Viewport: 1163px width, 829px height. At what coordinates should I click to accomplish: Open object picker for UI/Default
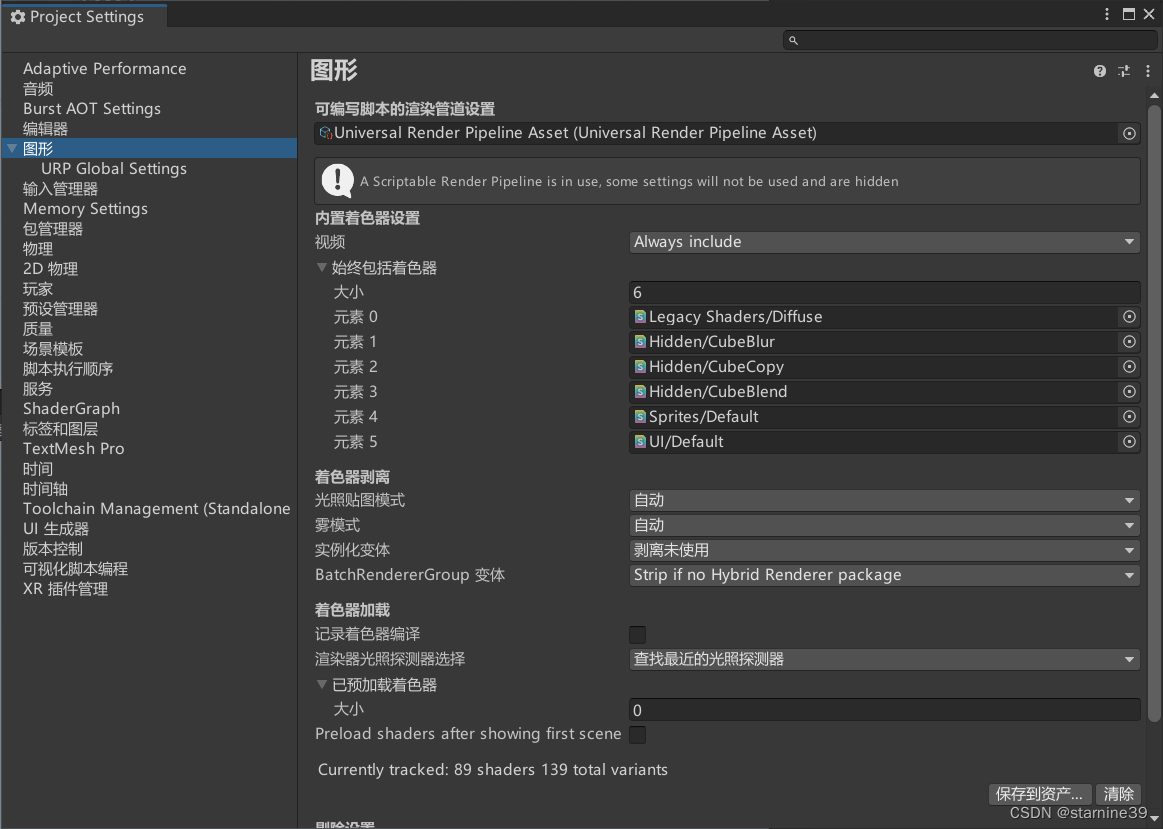coord(1129,442)
